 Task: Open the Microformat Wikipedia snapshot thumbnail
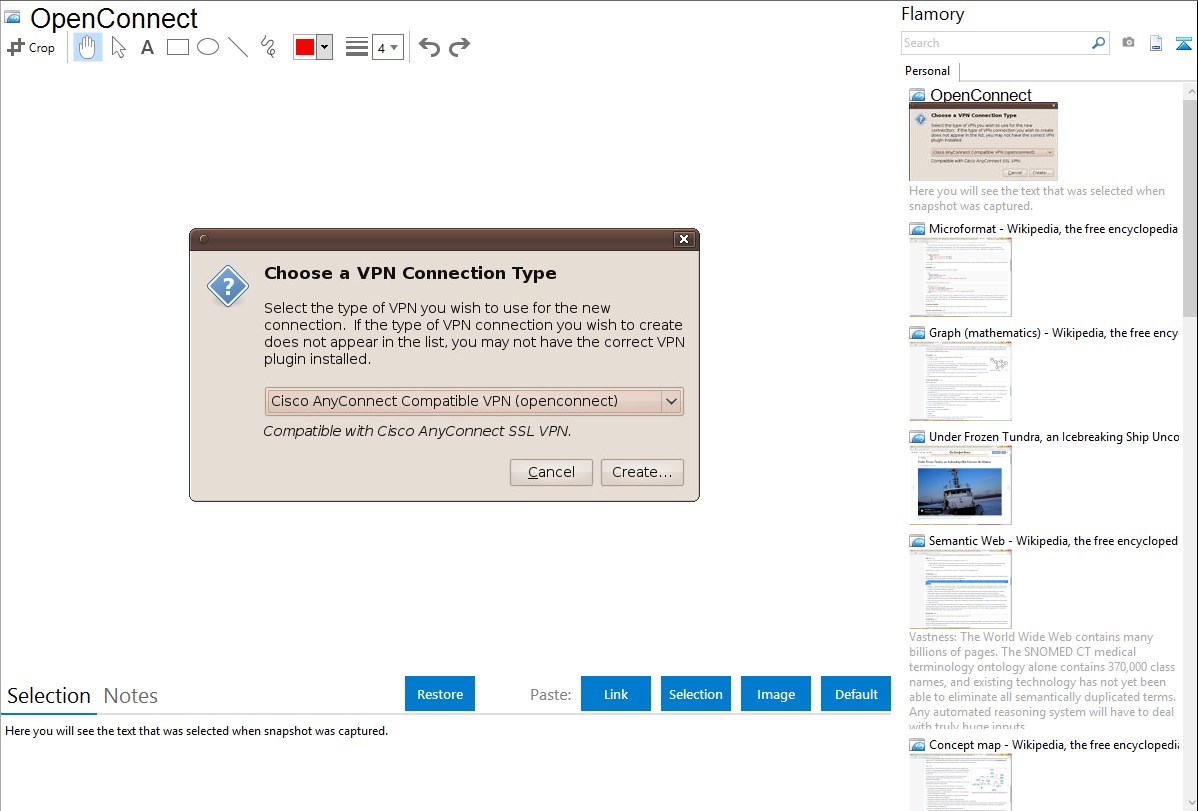960,277
